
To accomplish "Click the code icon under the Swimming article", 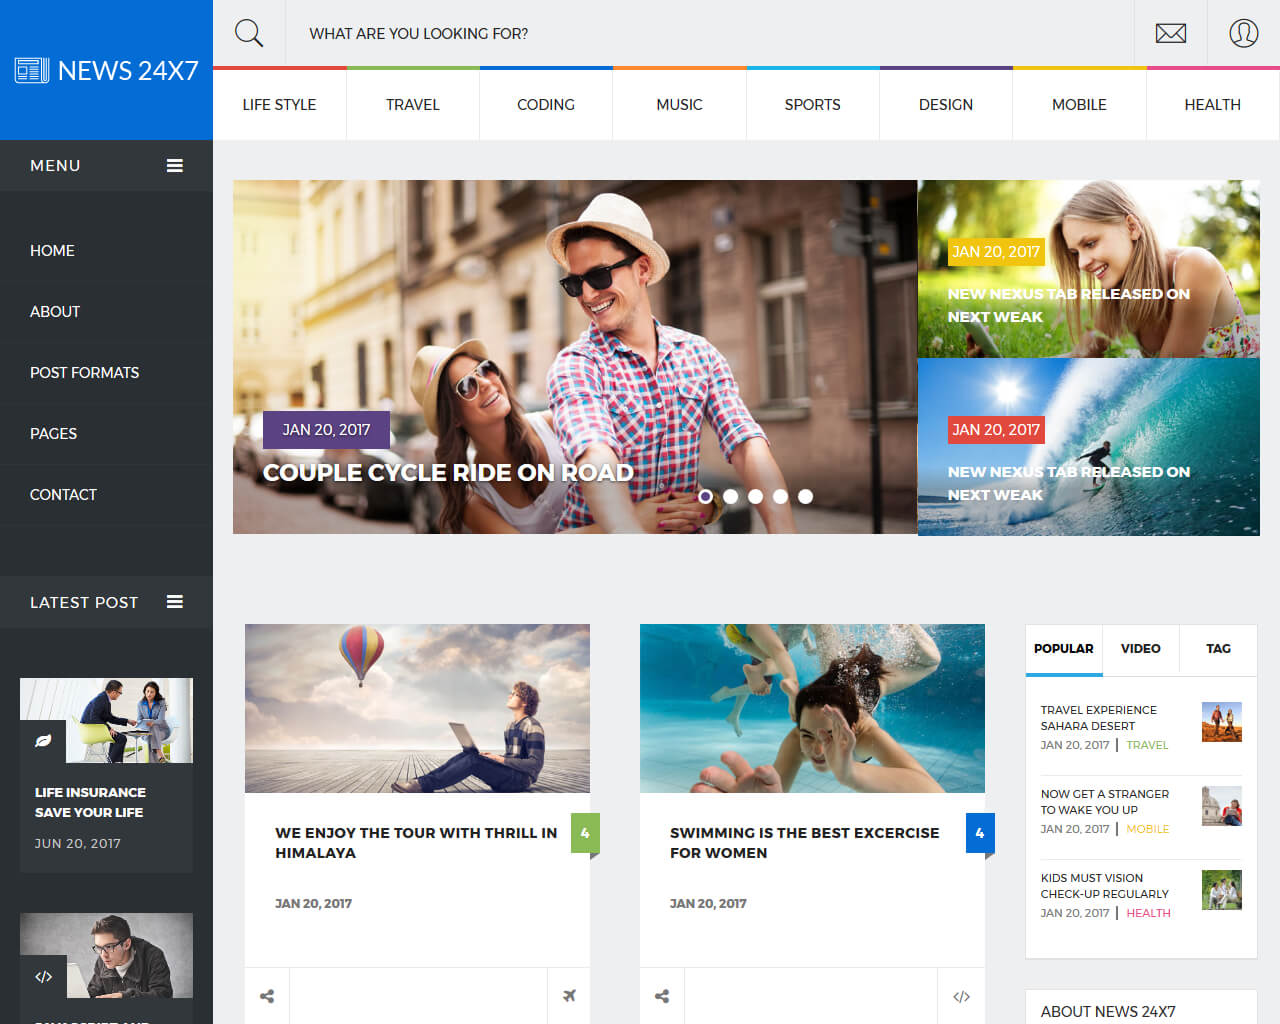I will pyautogui.click(x=961, y=996).
